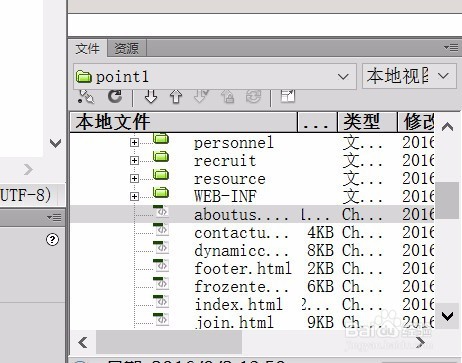Select the frozente file name
462x363 pixels.
click(241, 287)
